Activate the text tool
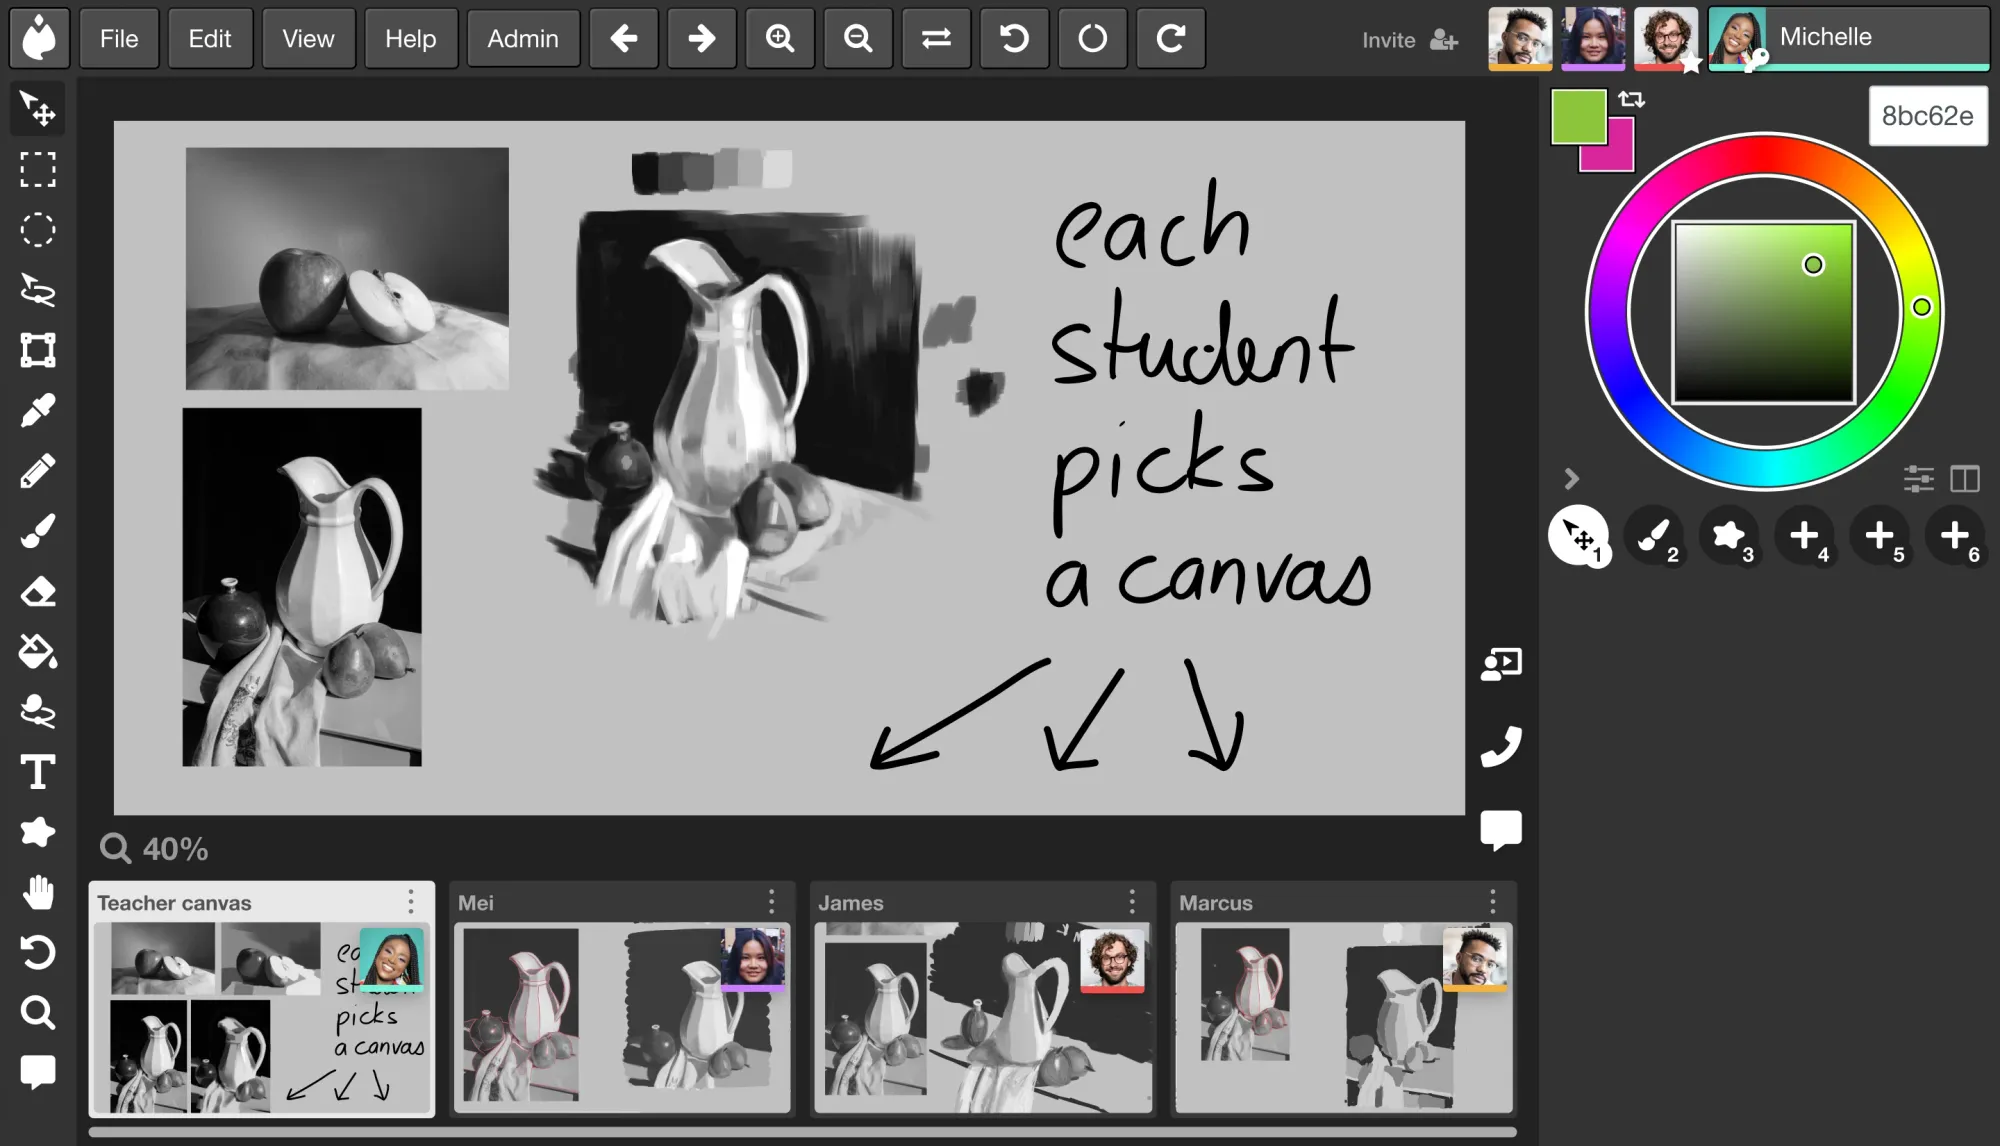2000x1146 pixels. pyautogui.click(x=38, y=772)
